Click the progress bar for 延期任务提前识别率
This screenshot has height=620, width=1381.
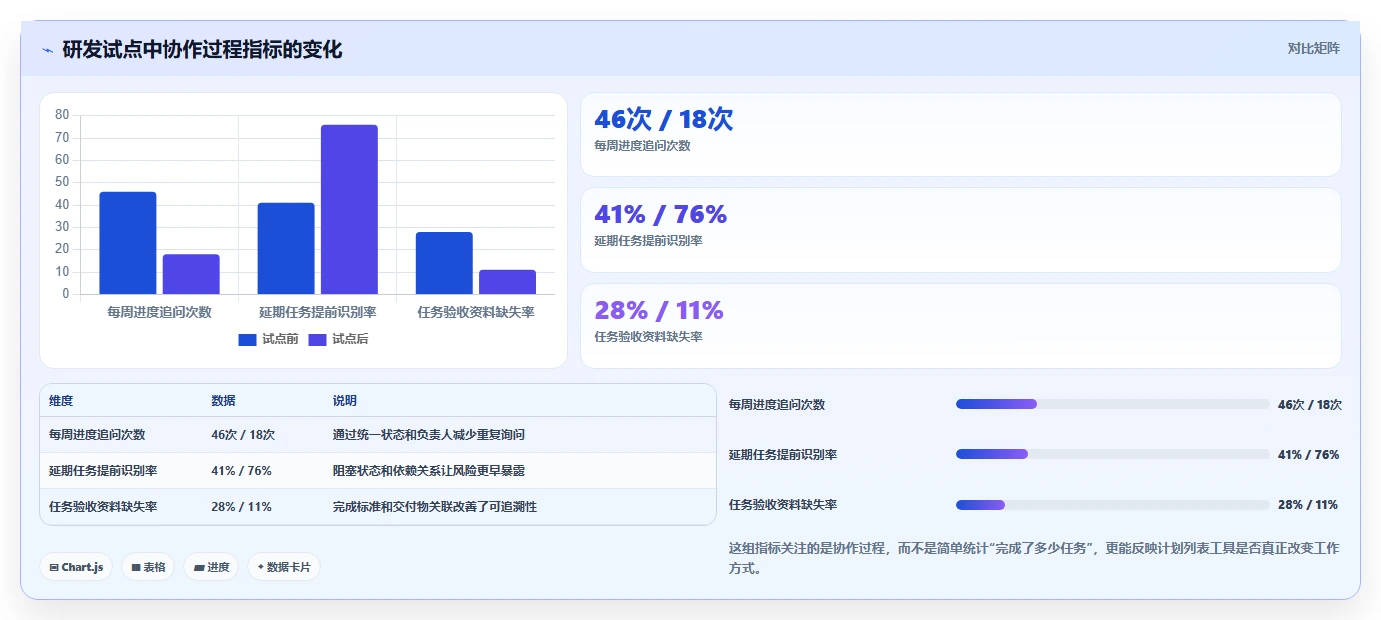click(1112, 454)
